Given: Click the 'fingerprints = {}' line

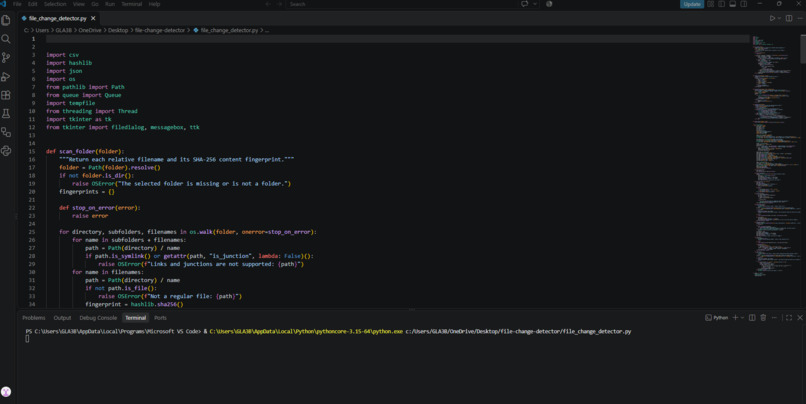Looking at the screenshot, I should click(x=86, y=192).
